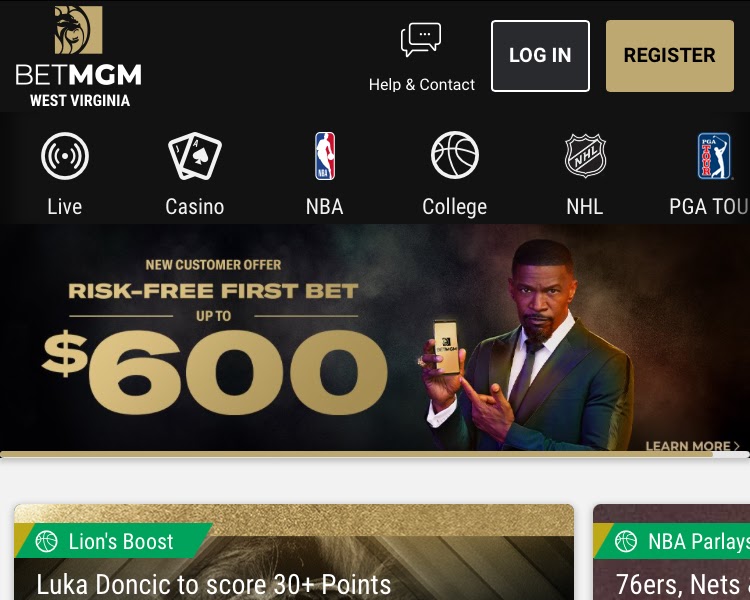Click the NBA Parlays basketball badge icon
The width and height of the screenshot is (750, 600).
pos(626,542)
